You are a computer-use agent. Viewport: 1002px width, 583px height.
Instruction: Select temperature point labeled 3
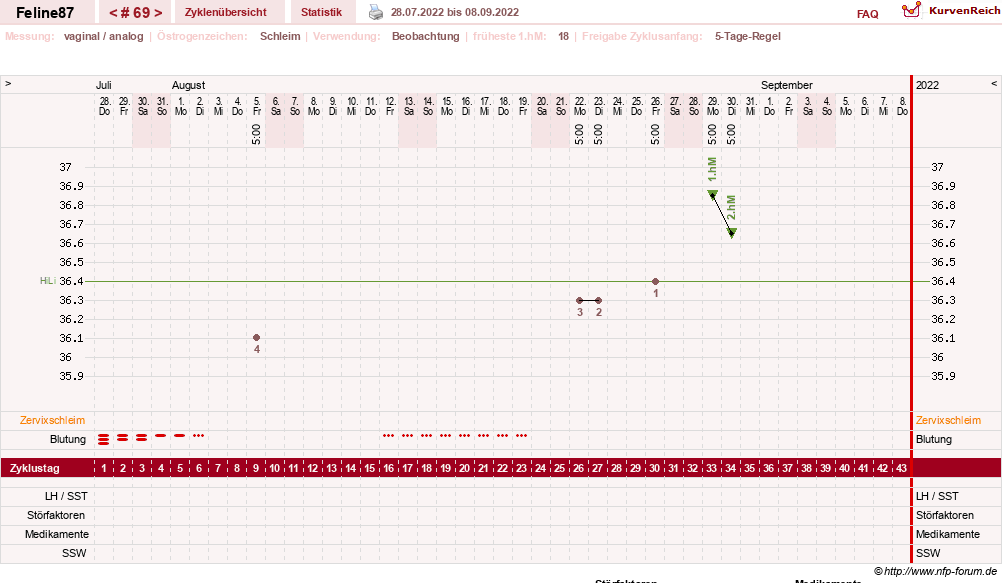580,300
